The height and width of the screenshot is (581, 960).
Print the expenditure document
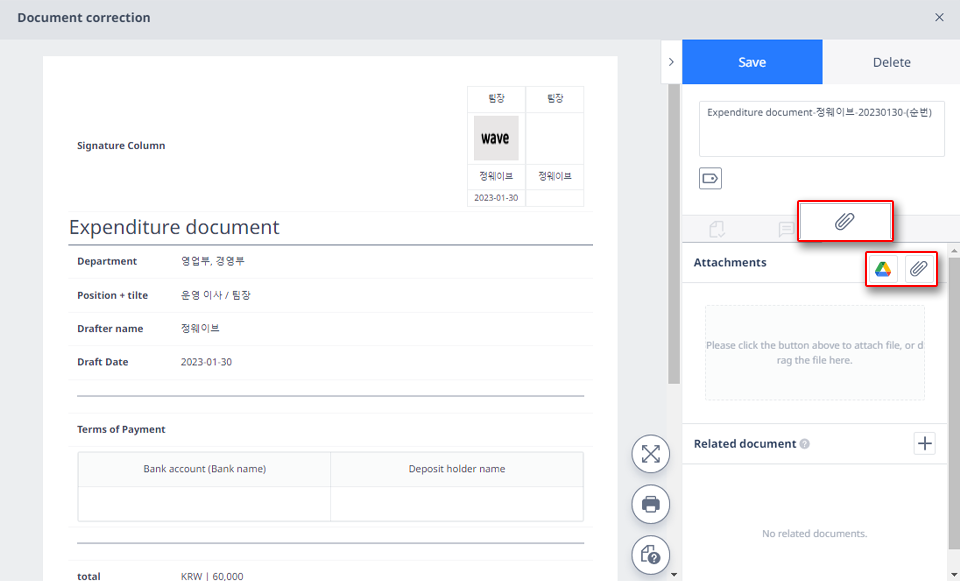pyautogui.click(x=650, y=504)
